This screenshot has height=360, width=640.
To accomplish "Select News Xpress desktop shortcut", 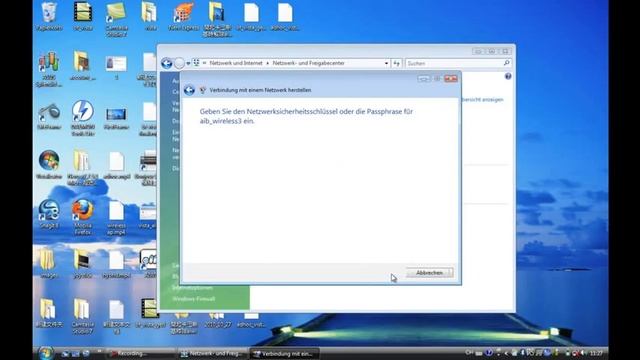I will (183, 16).
